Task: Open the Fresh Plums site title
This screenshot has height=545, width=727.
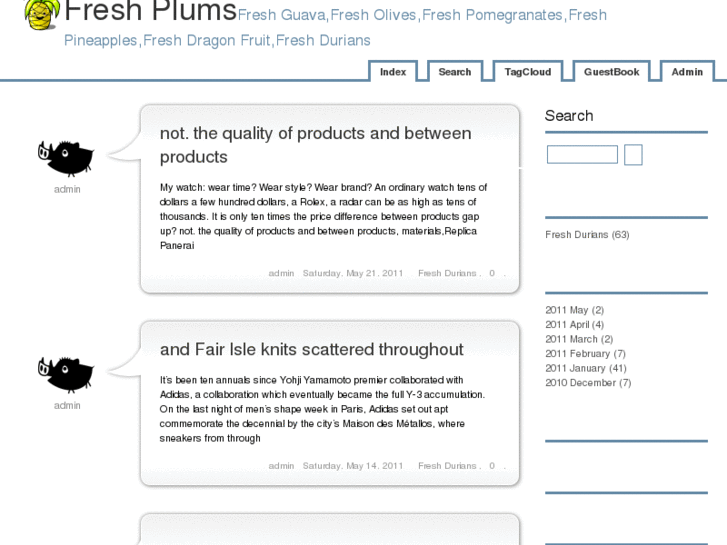Action: tap(150, 13)
